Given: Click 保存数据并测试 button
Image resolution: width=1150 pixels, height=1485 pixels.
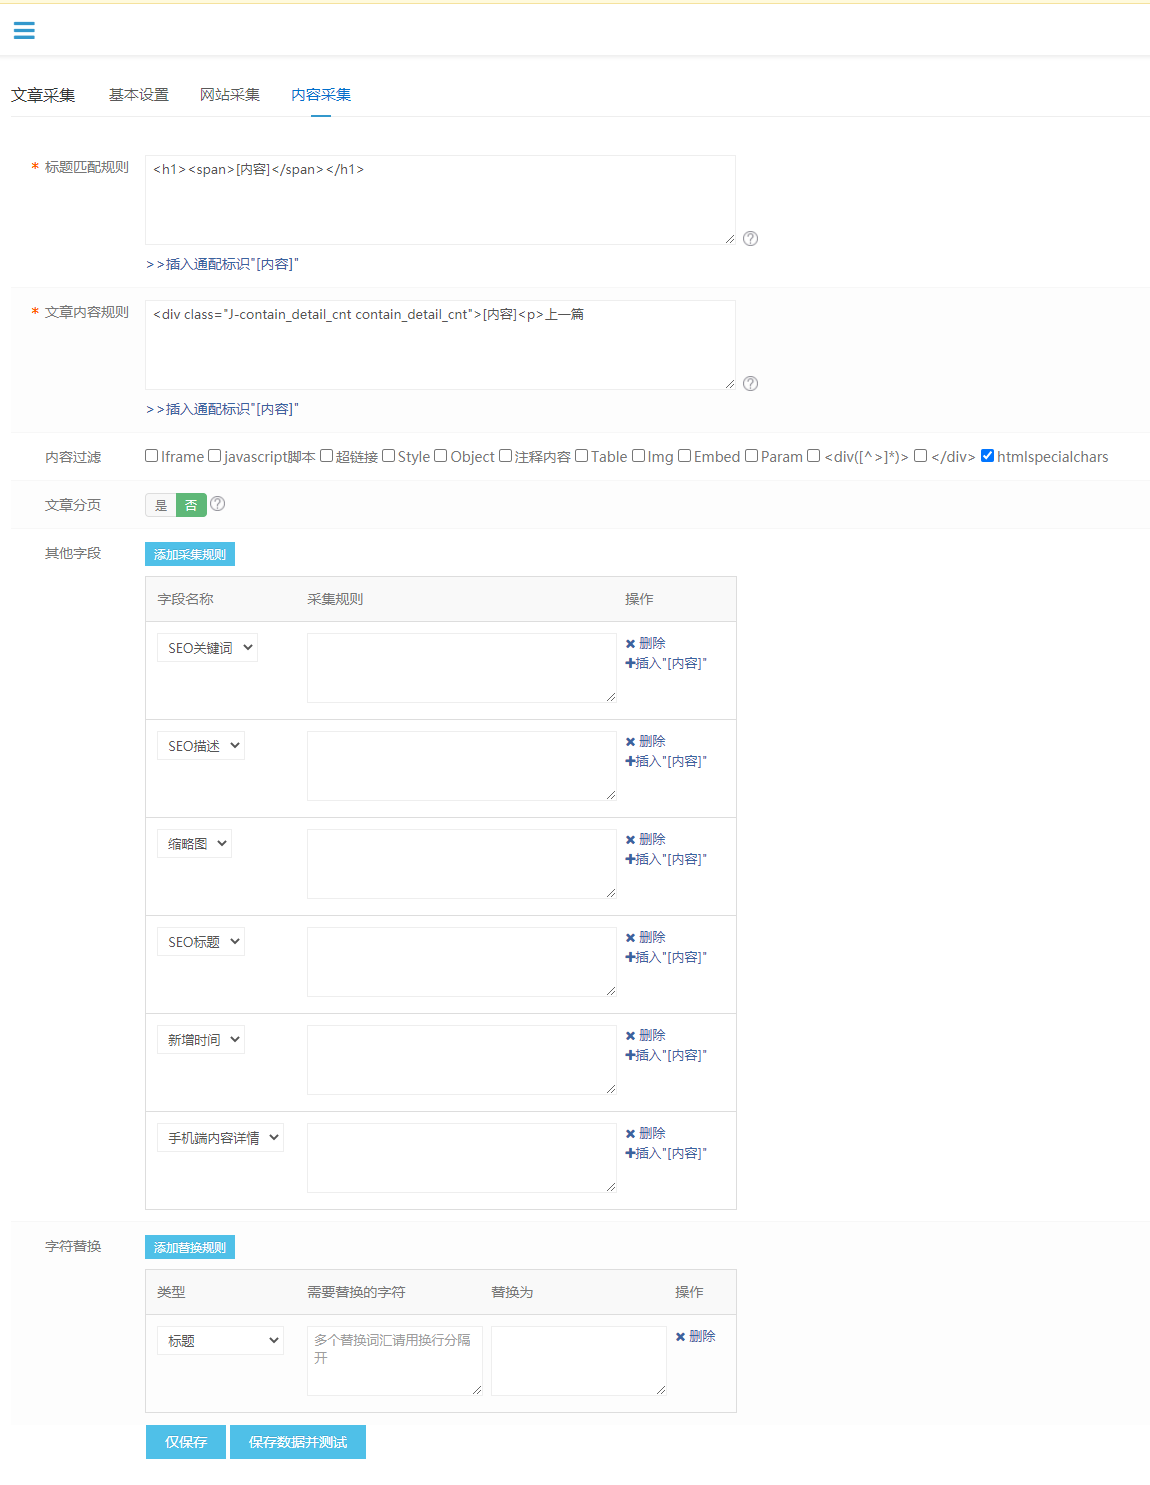Looking at the screenshot, I should [298, 1442].
